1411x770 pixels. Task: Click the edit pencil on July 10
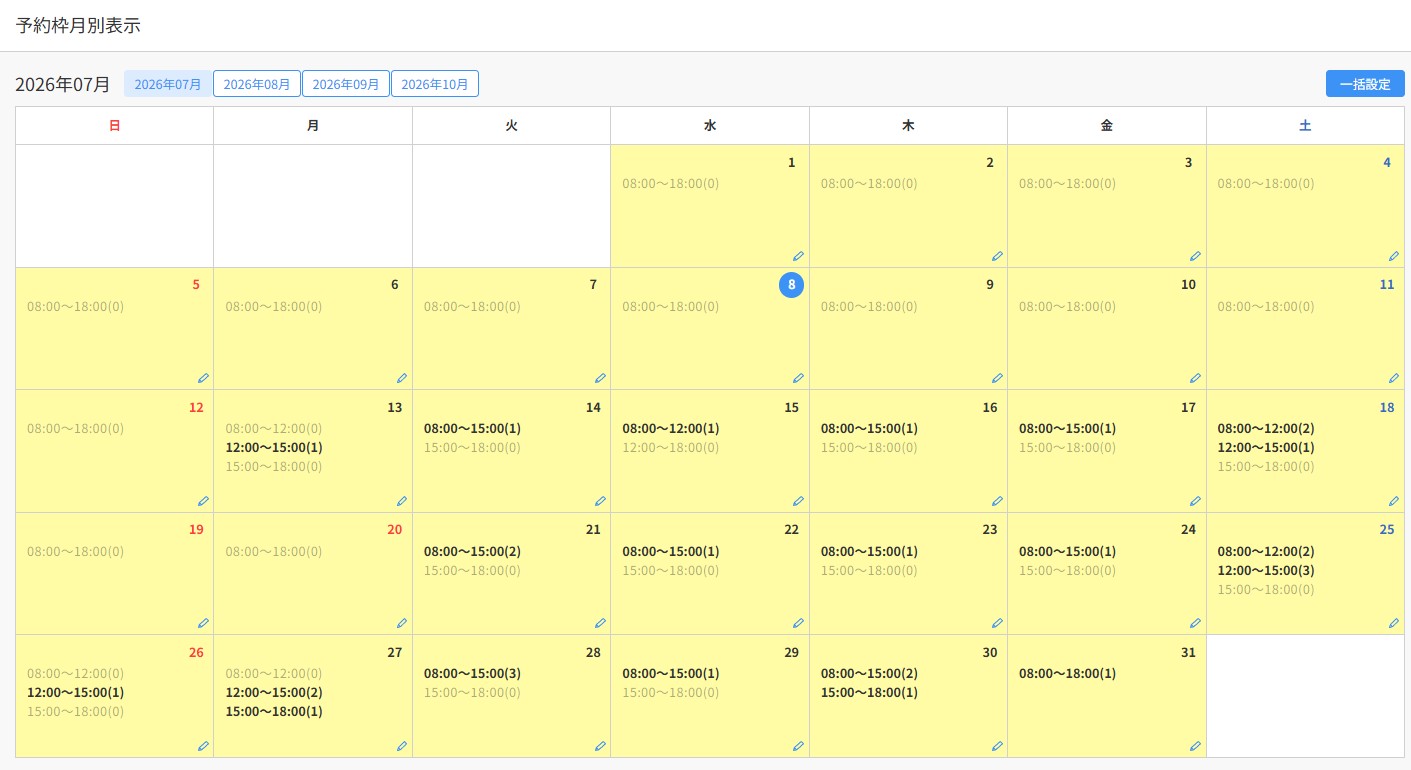point(1195,378)
